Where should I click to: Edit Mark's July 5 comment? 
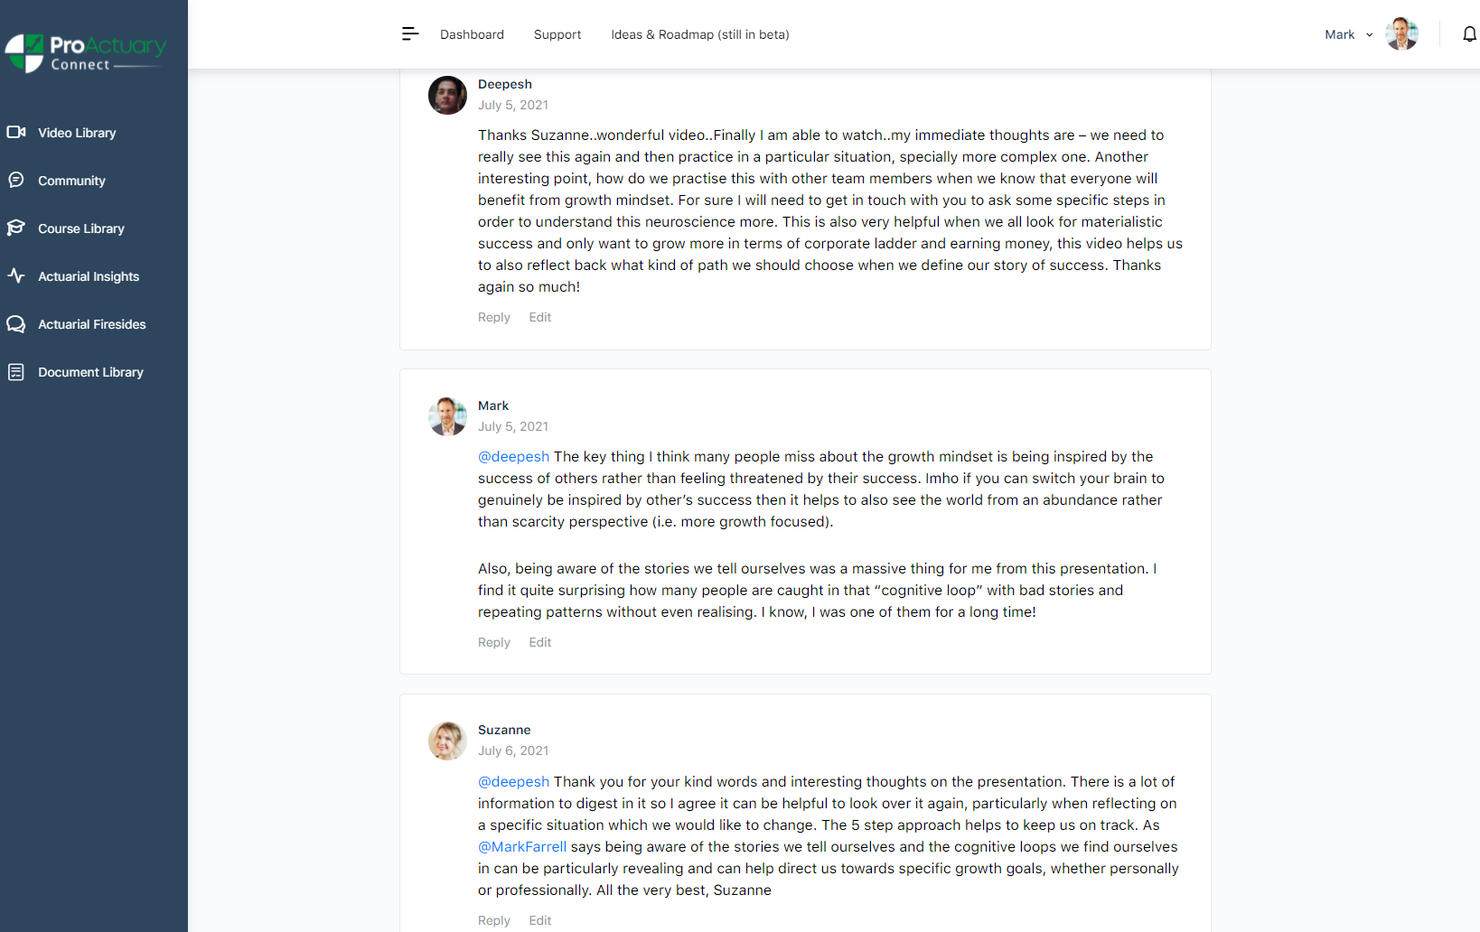[539, 642]
